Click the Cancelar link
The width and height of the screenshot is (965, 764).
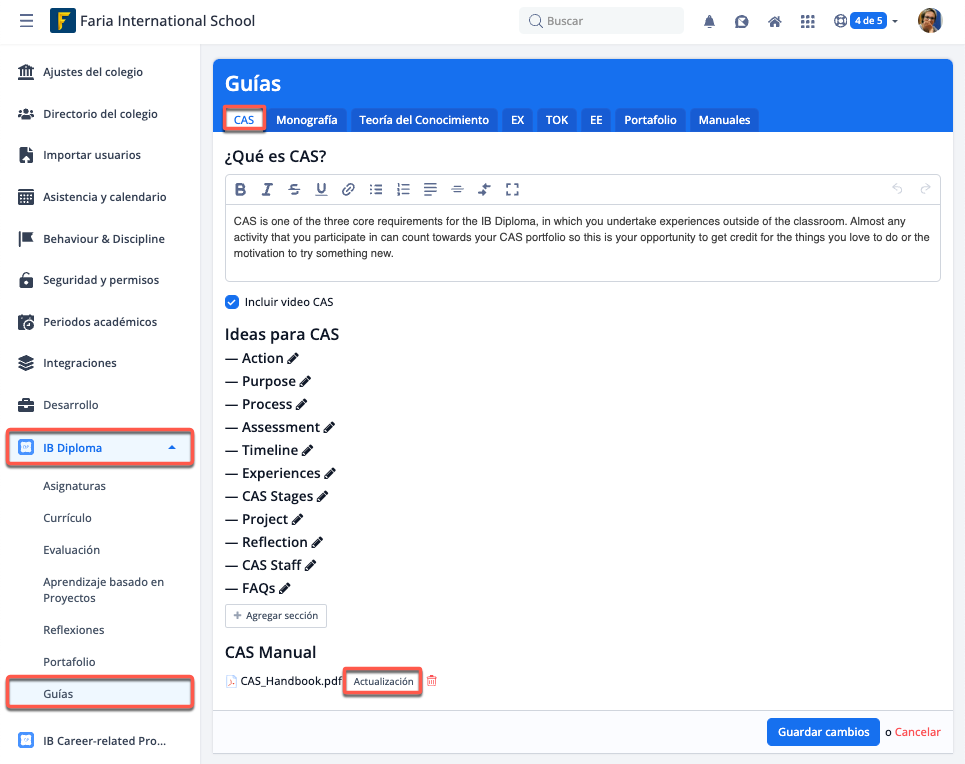(917, 732)
